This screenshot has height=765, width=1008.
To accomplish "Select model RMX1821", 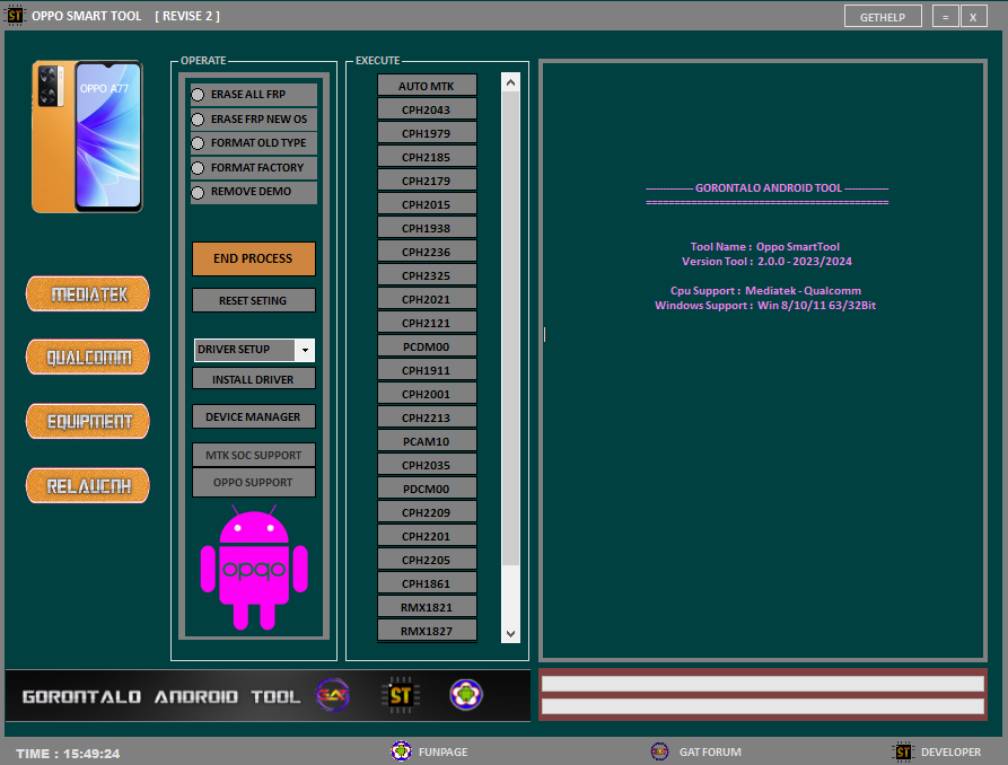I will coord(427,608).
